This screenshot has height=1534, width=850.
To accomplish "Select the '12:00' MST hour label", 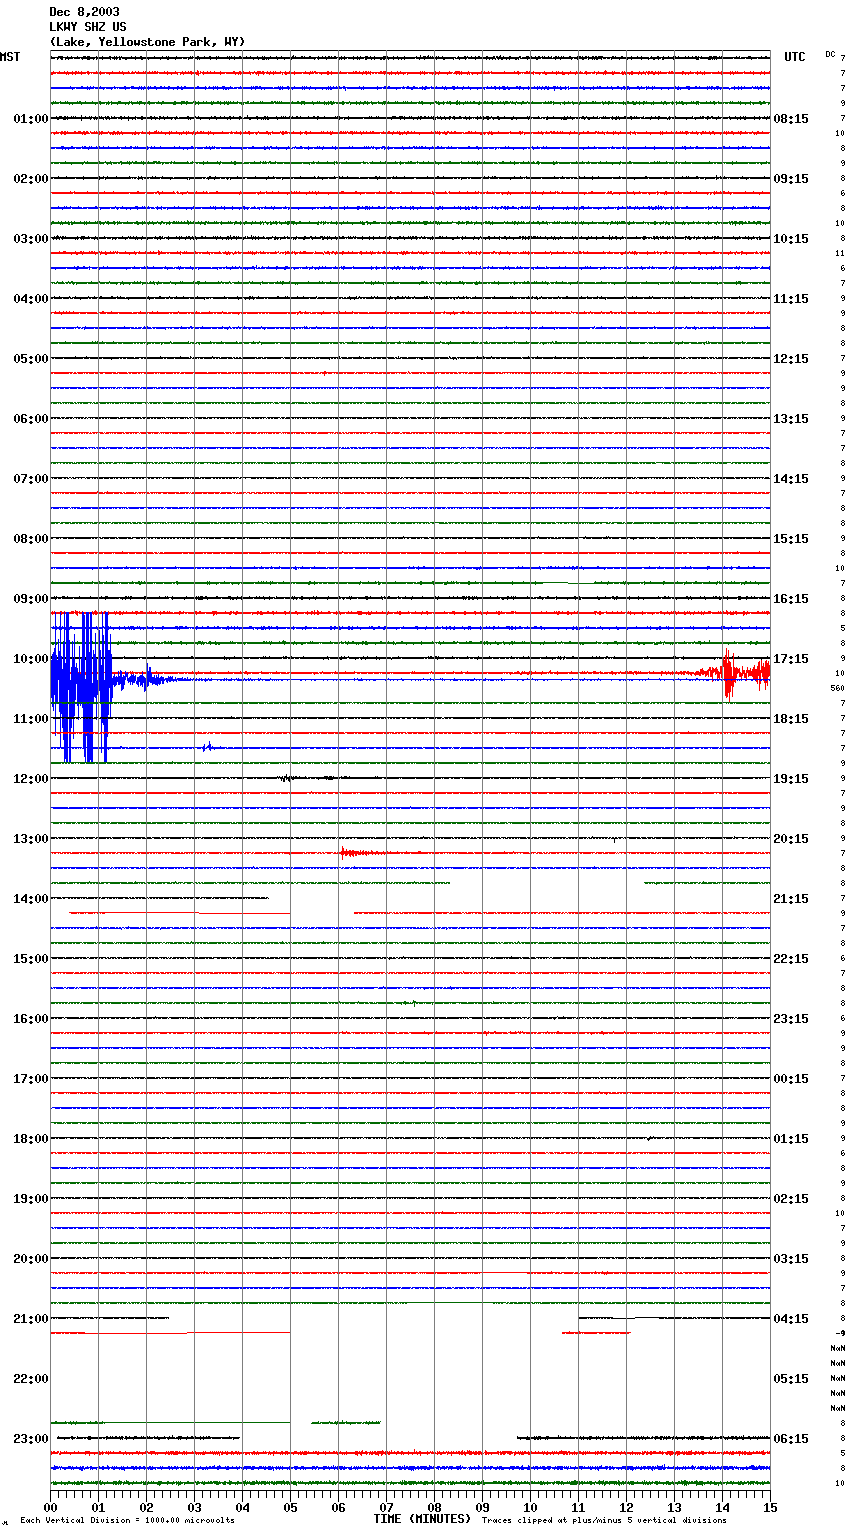I will pos(31,779).
